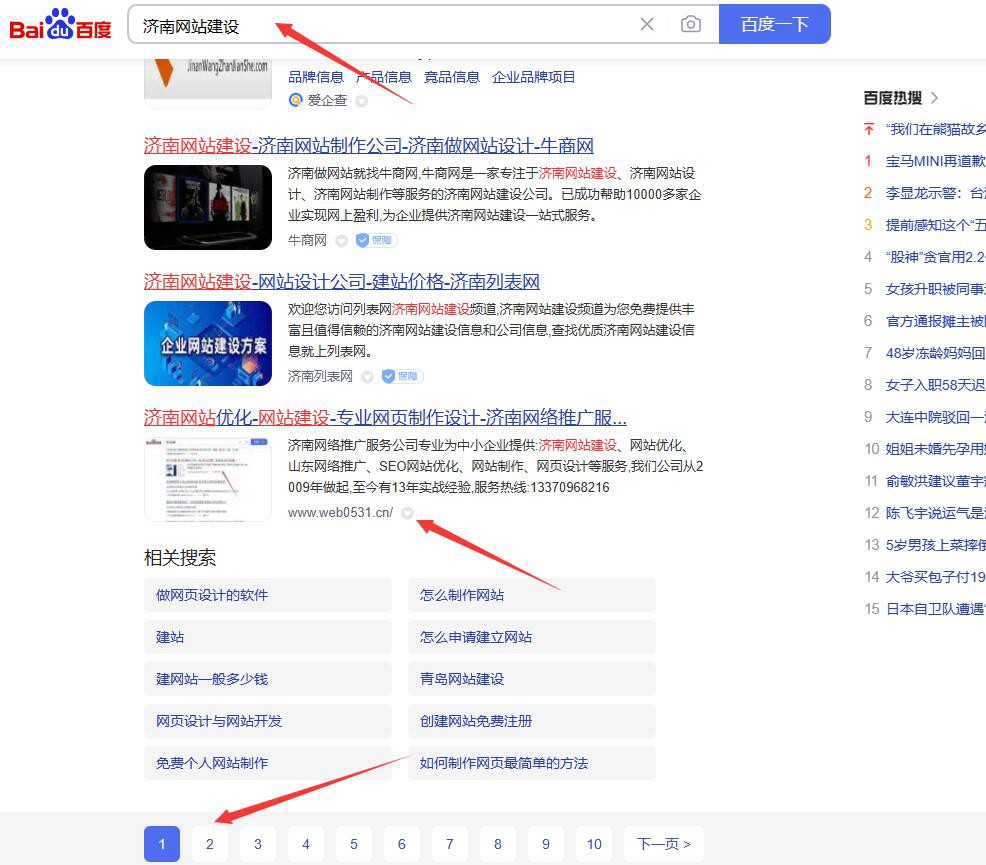Open the 济南列表网 result title
Image resolution: width=986 pixels, height=865 pixels.
[x=341, y=282]
